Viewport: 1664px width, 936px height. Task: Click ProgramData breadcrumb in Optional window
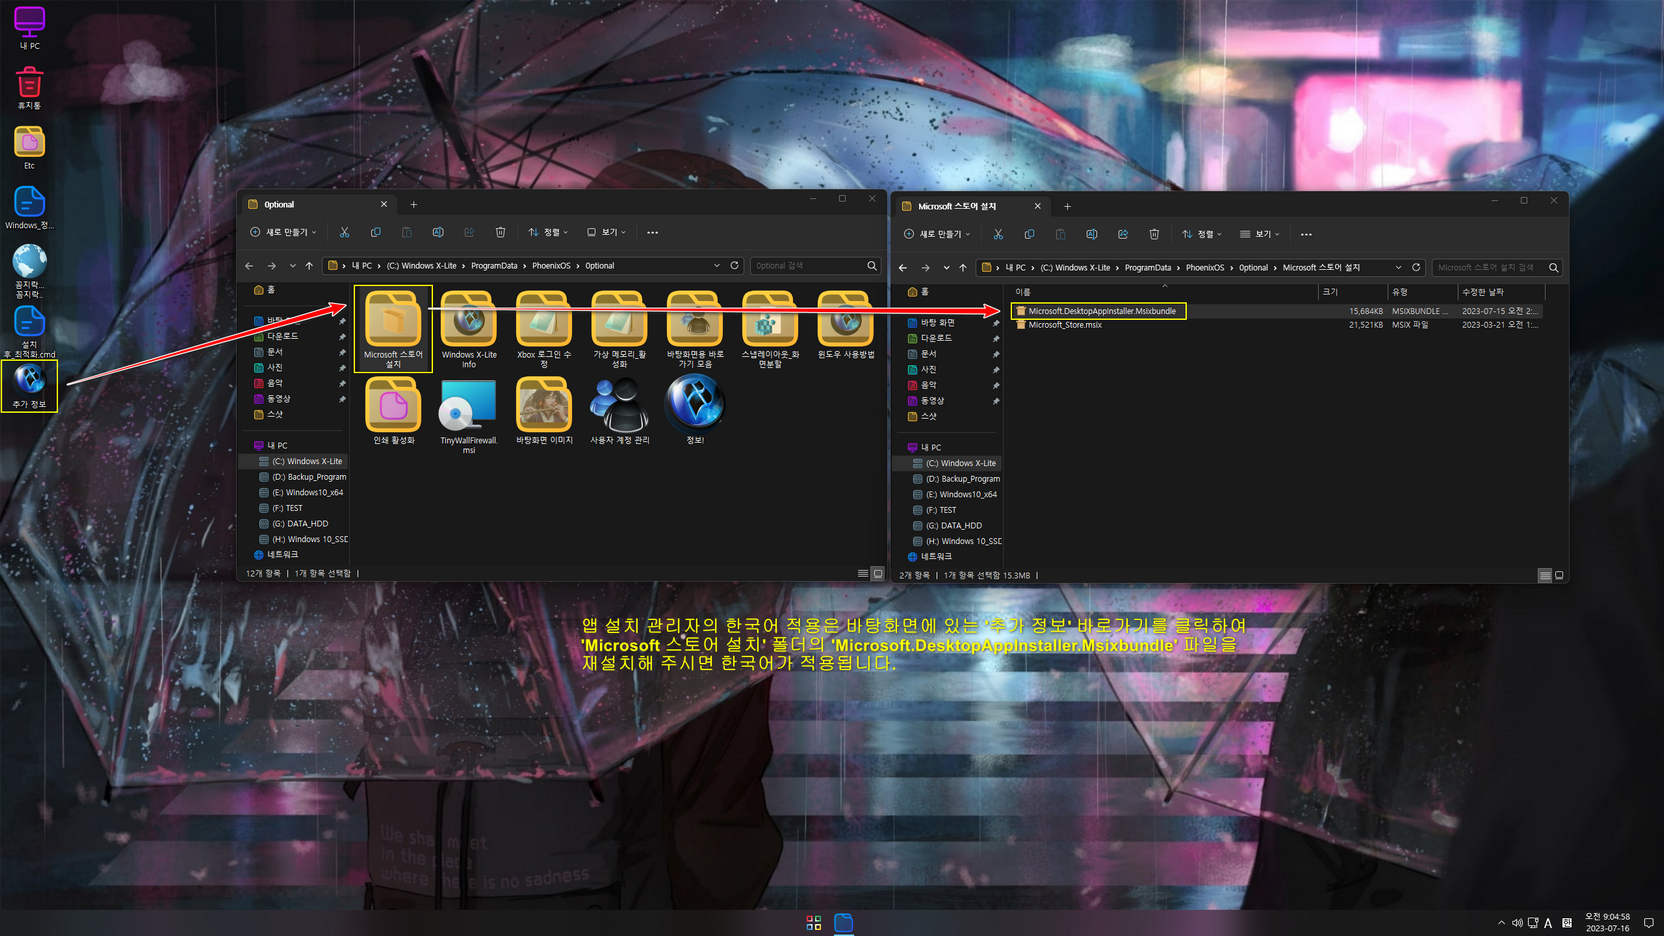[494, 266]
